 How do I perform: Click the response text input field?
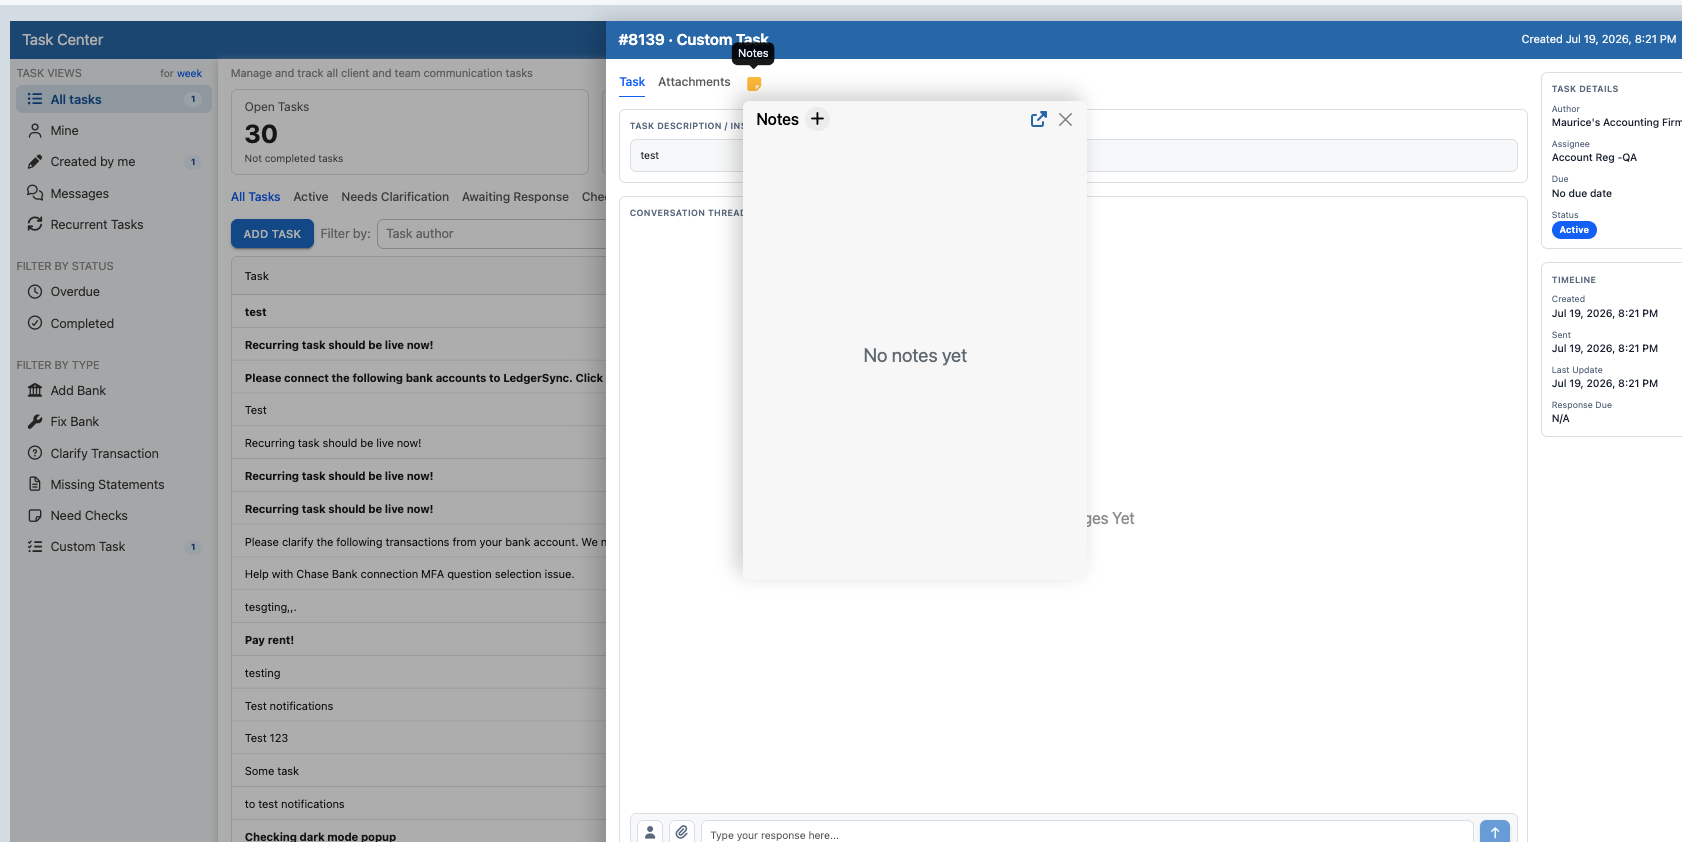pyautogui.click(x=1087, y=834)
